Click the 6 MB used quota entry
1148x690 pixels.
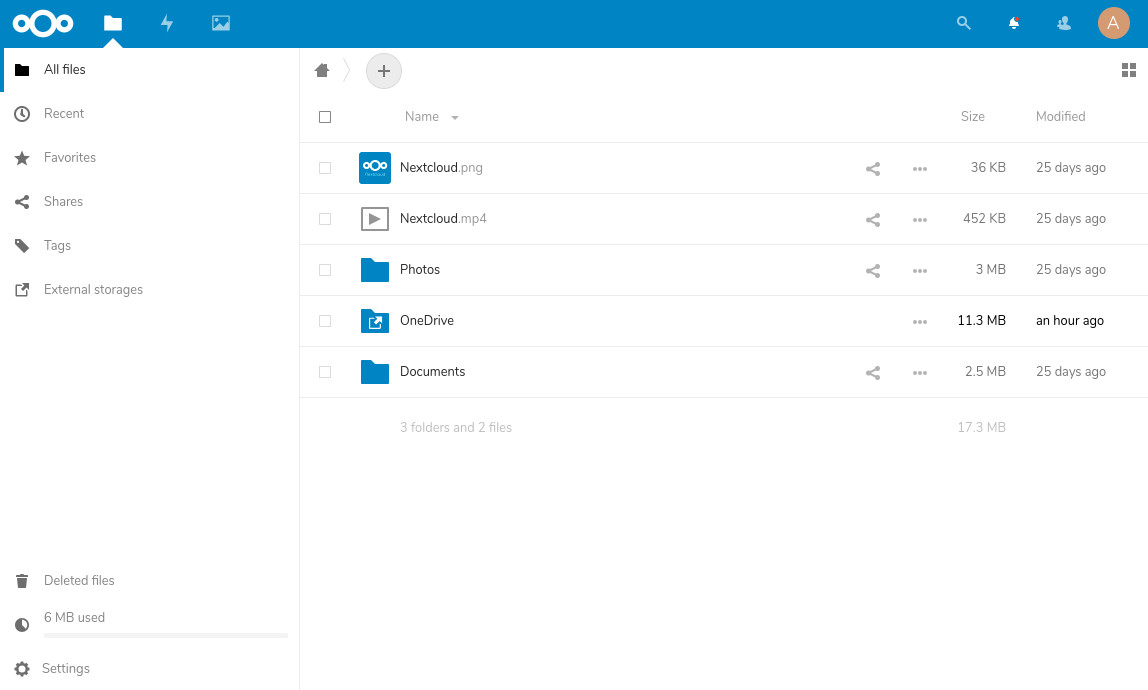[75, 617]
